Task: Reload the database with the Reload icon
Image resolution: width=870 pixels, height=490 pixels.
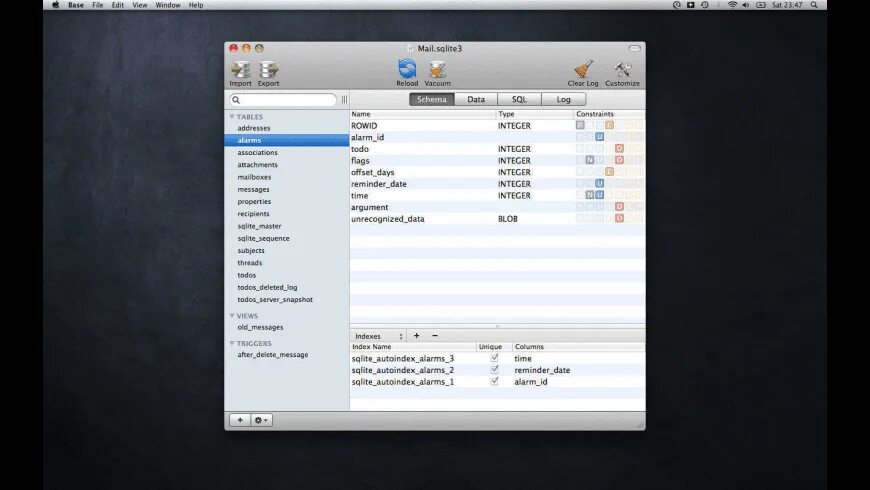Action: click(x=407, y=69)
